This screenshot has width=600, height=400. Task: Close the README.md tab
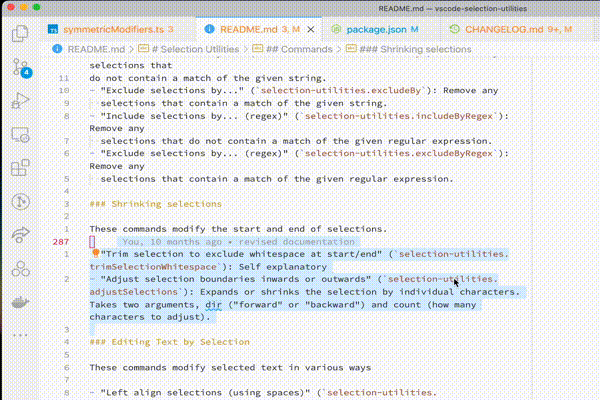click(x=311, y=29)
